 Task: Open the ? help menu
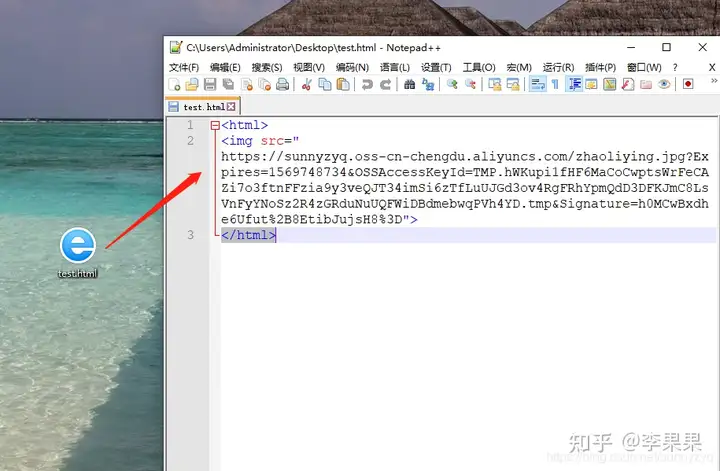pyautogui.click(x=675, y=67)
